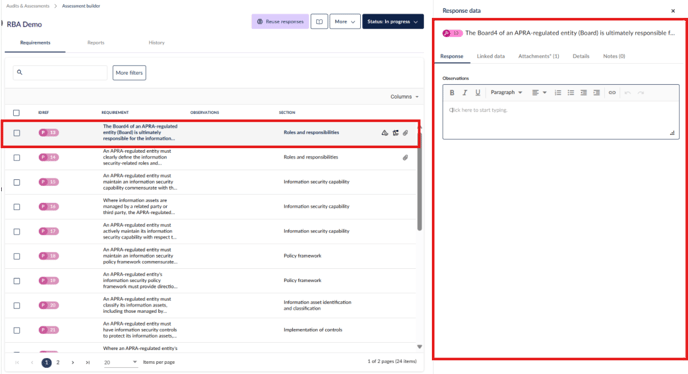Check the box for requirement 15

tap(17, 182)
